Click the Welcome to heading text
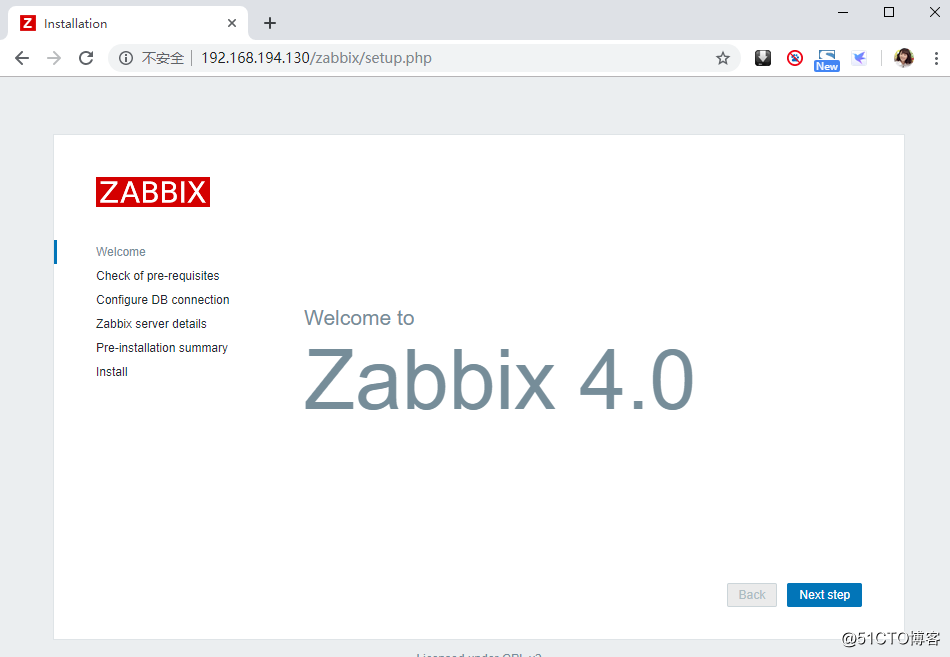950x657 pixels. pos(359,318)
